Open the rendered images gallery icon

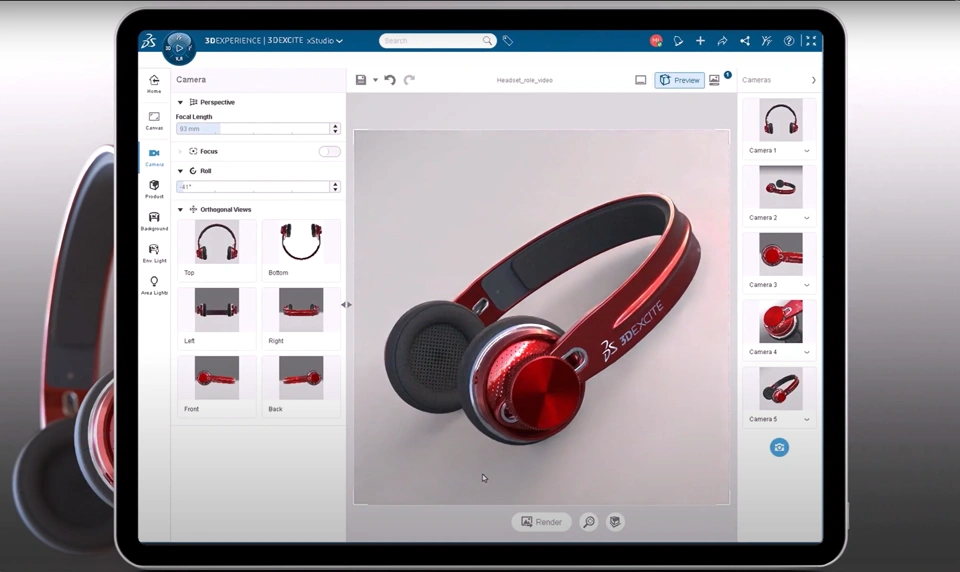click(714, 80)
